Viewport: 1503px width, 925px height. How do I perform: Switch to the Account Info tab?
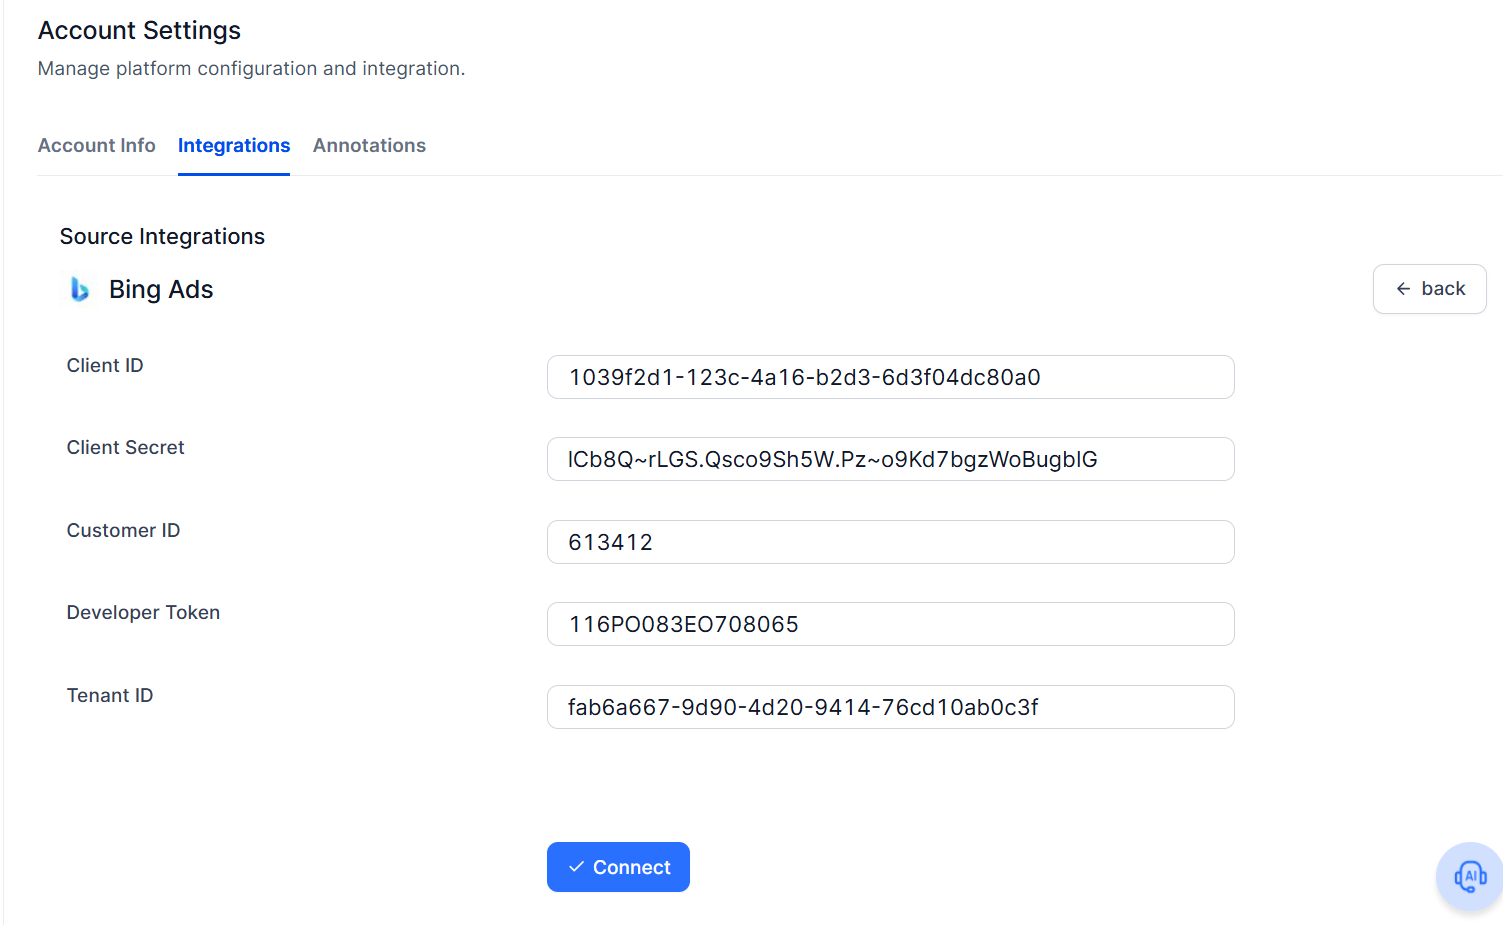click(97, 145)
